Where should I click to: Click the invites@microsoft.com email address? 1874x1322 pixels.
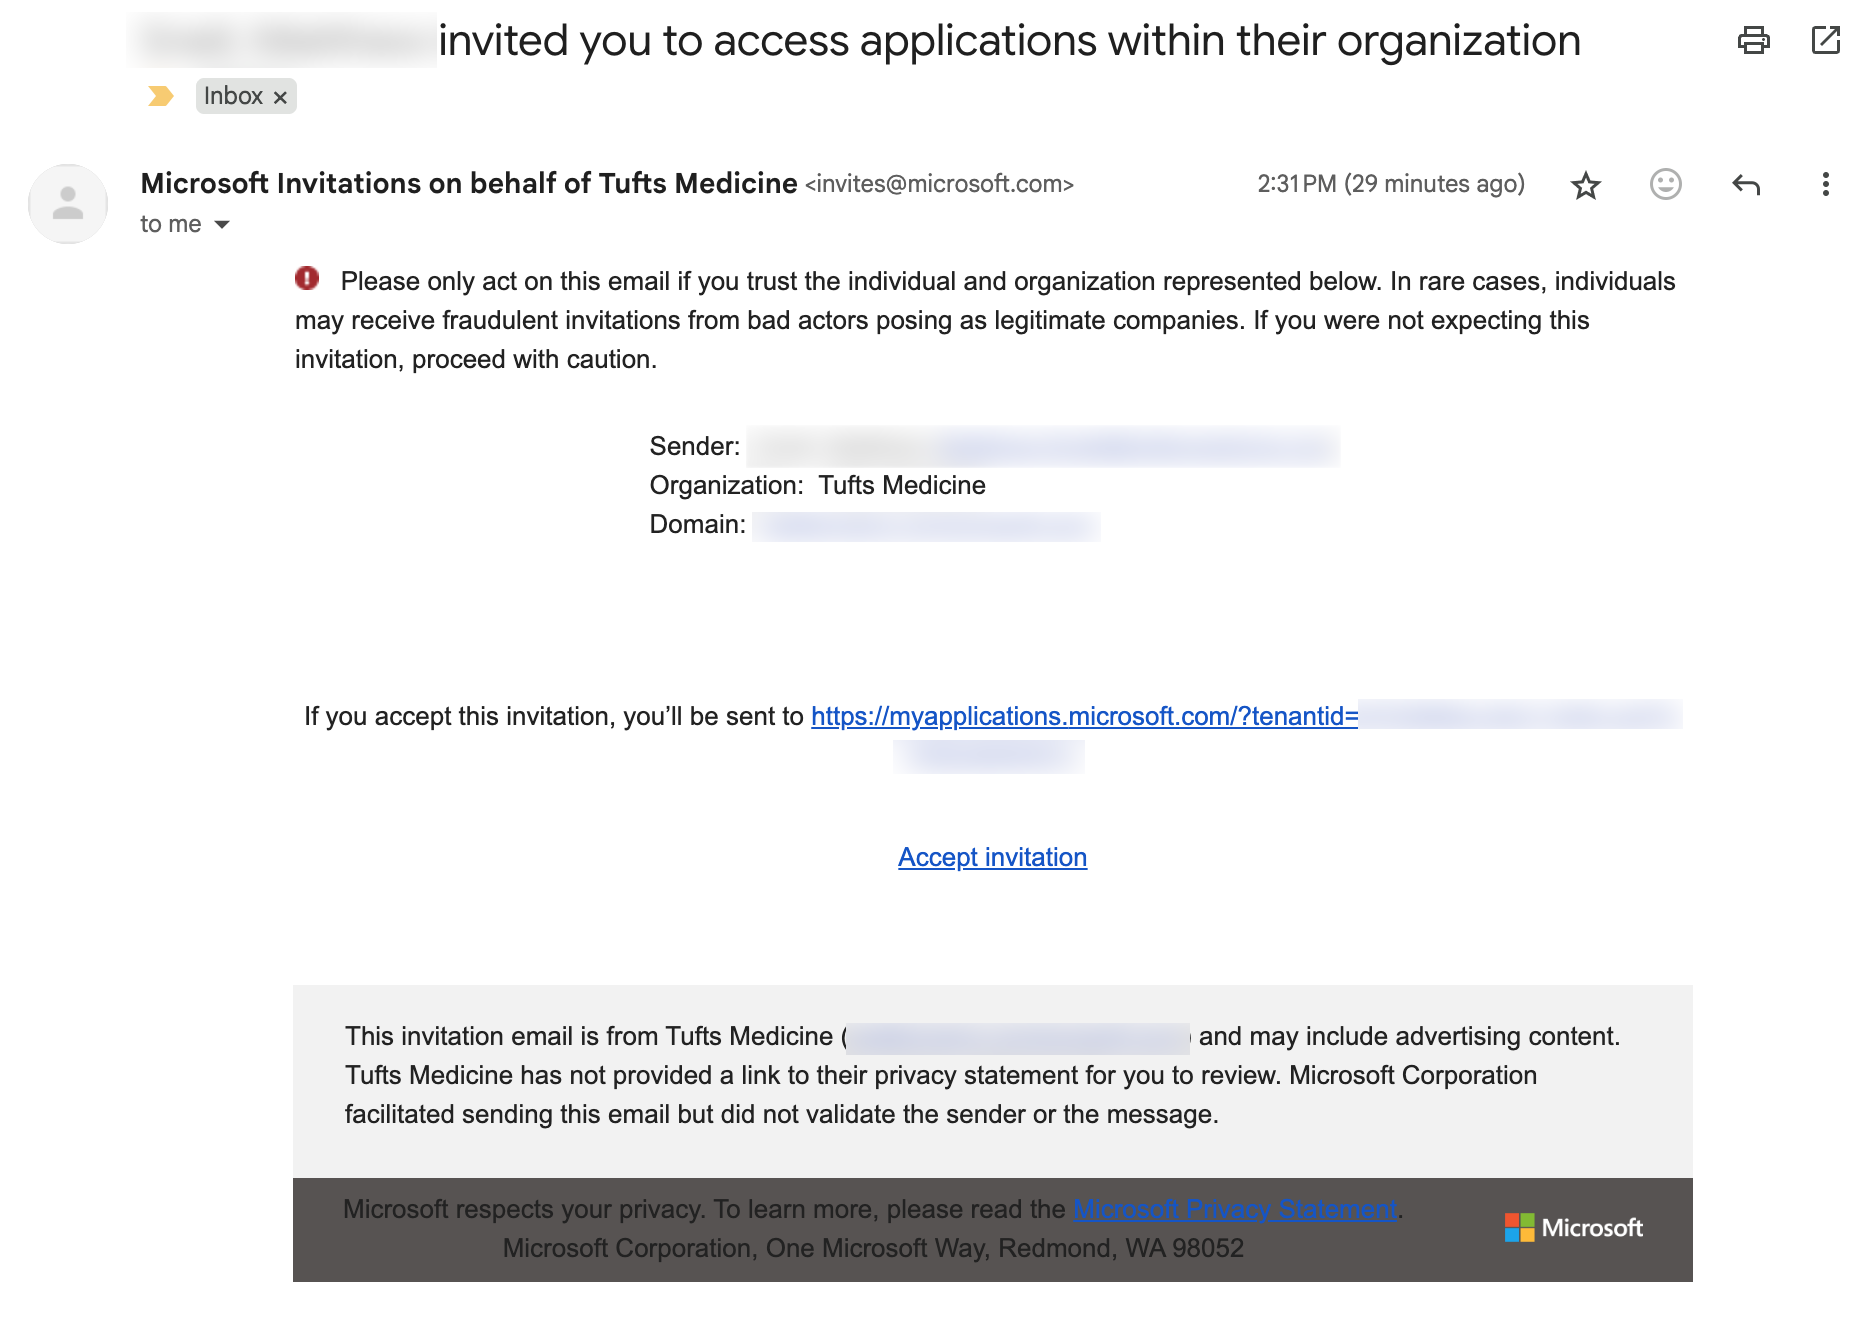click(939, 184)
